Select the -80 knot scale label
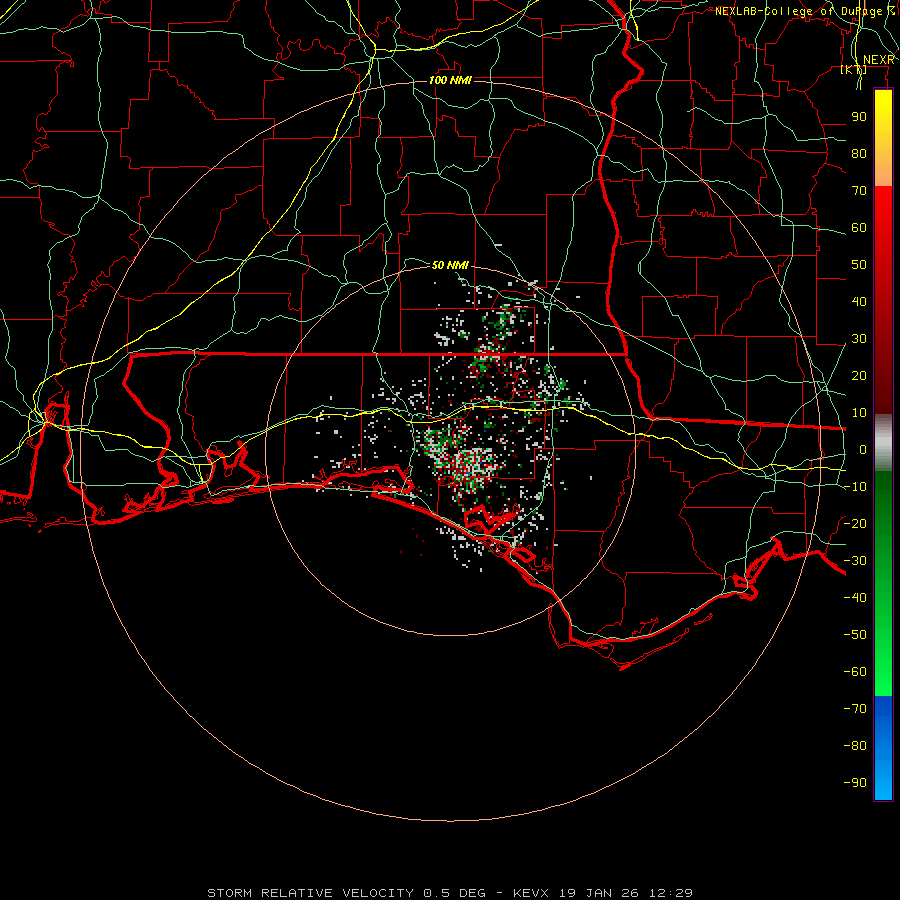Image resolution: width=900 pixels, height=900 pixels. pyautogui.click(x=855, y=746)
